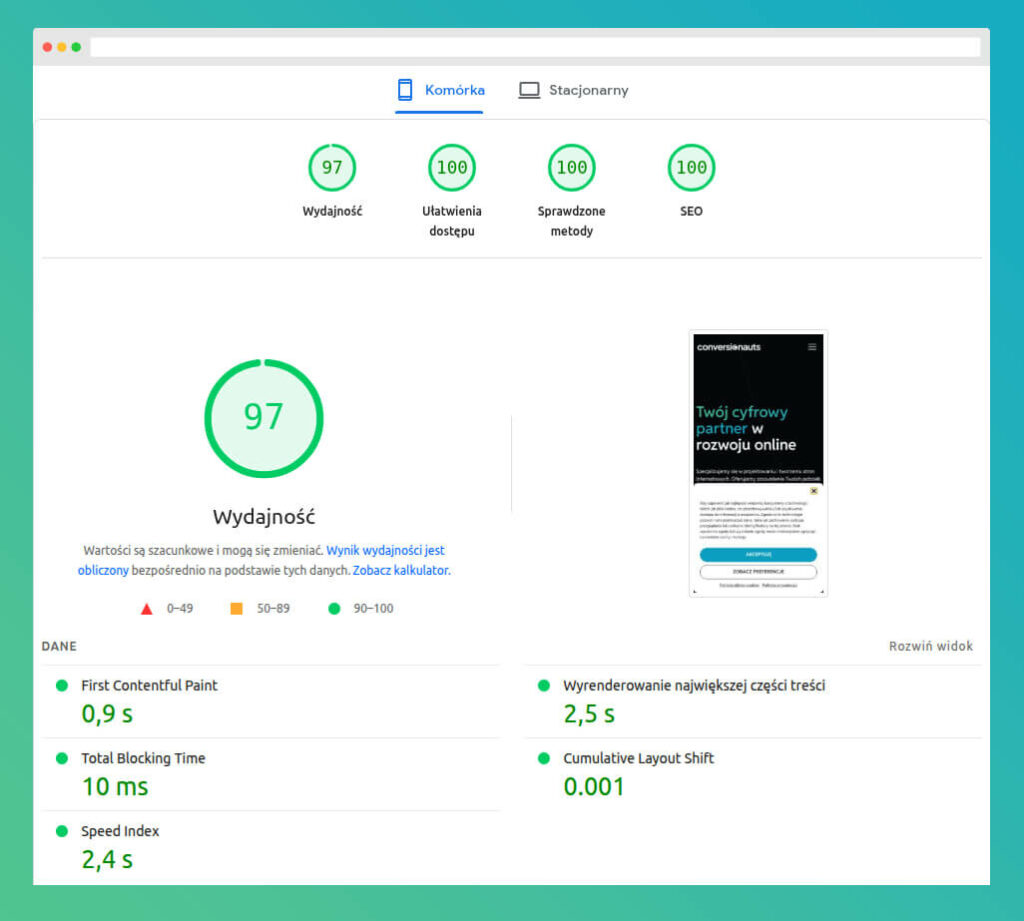Image resolution: width=1024 pixels, height=921 pixels.
Task: Click the mobile phone icon in Komórka tab
Action: pyautogui.click(x=405, y=90)
